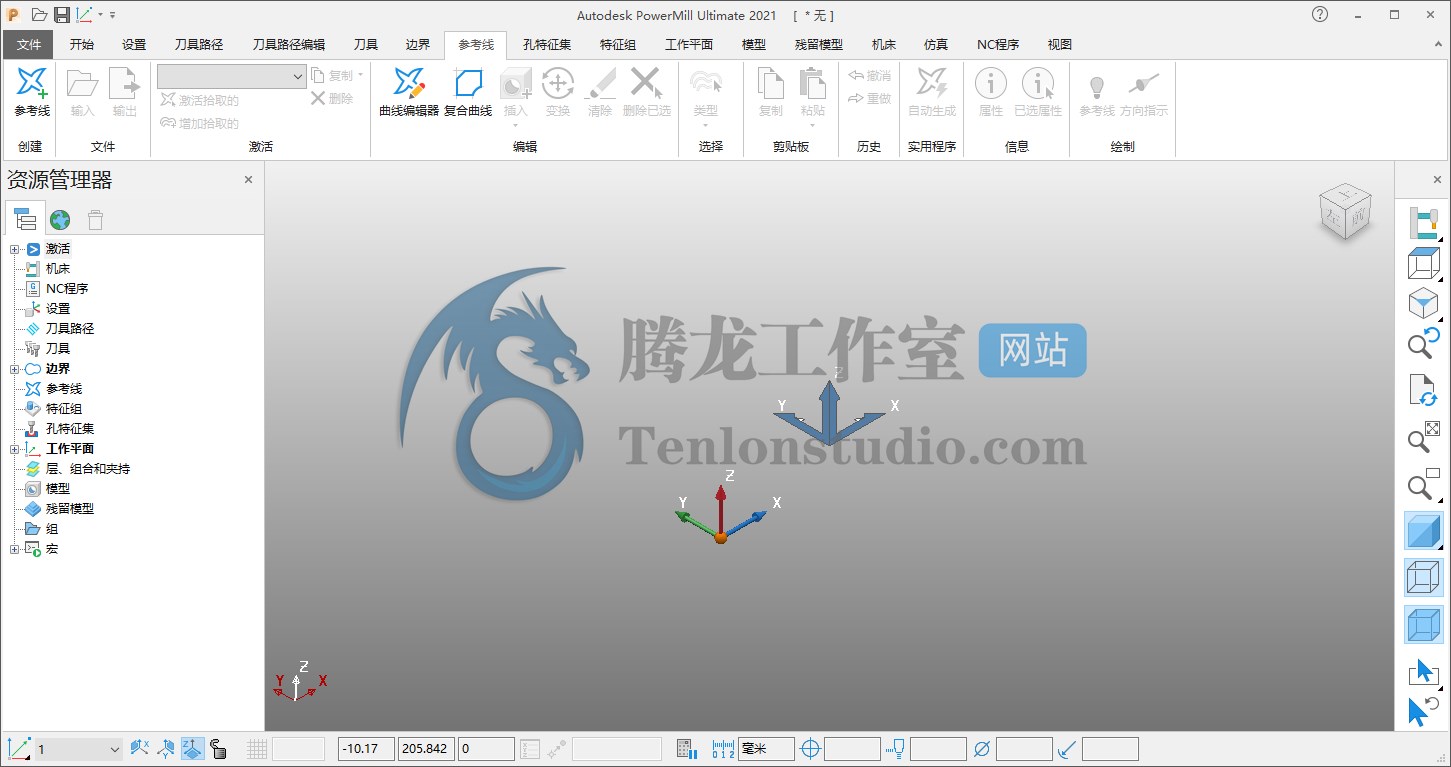Click the 增加拾取的 button
The width and height of the screenshot is (1451, 767).
click(199, 123)
